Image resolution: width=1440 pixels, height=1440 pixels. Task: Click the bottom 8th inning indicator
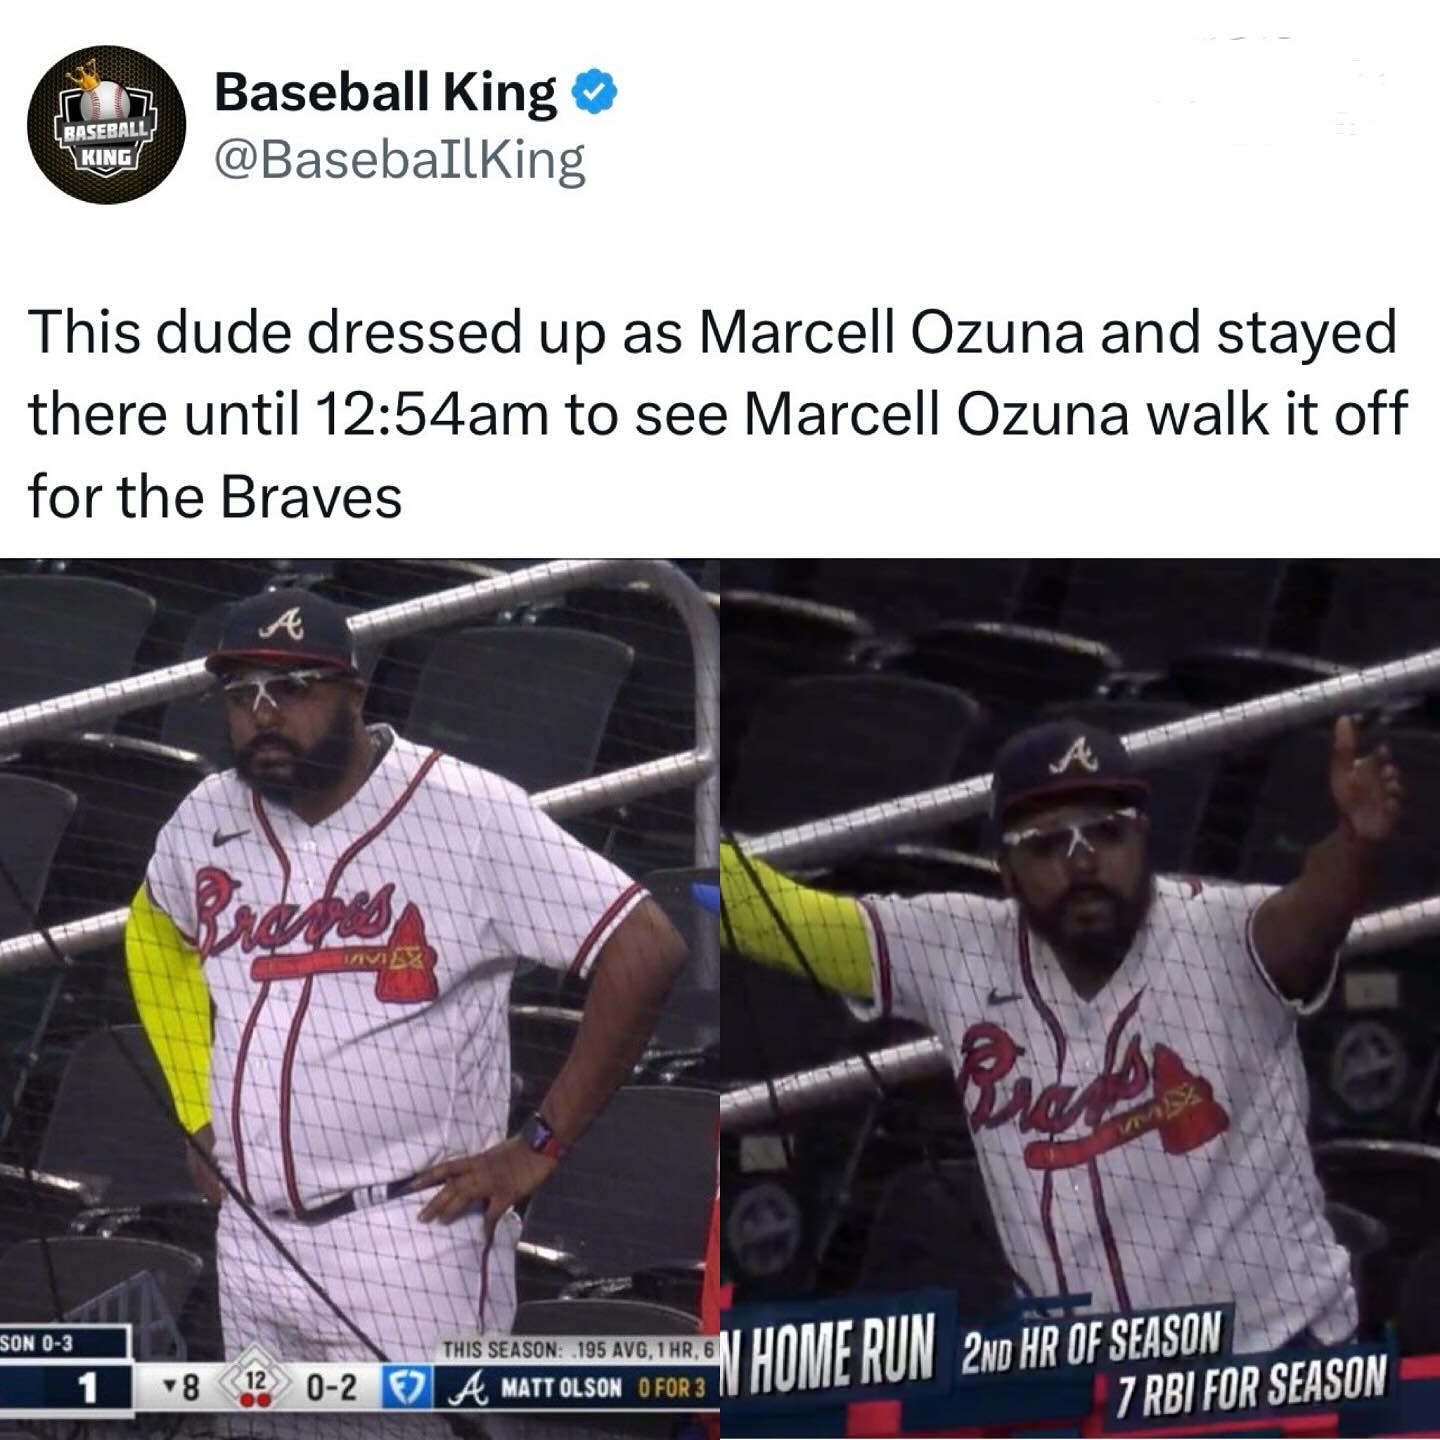pos(182,1388)
